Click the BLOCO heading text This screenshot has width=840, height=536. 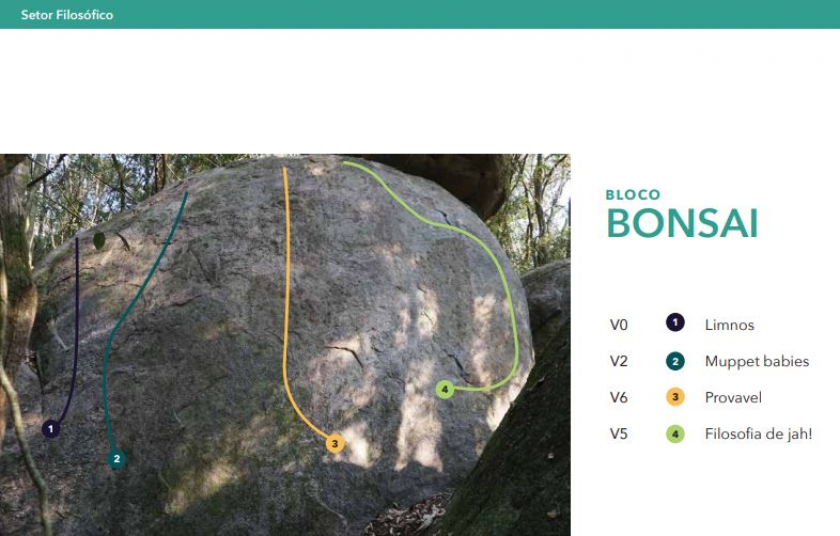(x=633, y=195)
